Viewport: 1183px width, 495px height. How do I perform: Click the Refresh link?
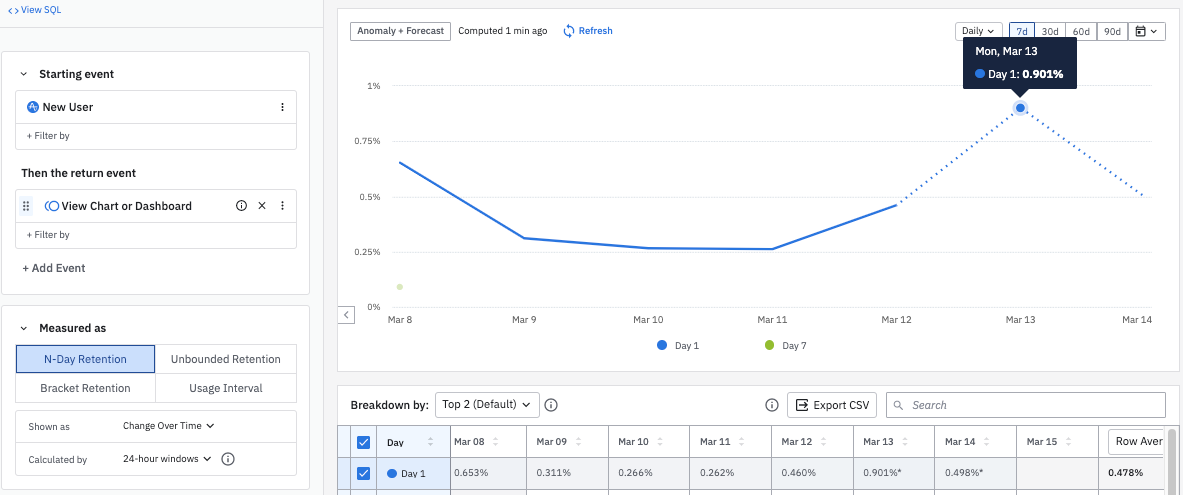(x=587, y=31)
